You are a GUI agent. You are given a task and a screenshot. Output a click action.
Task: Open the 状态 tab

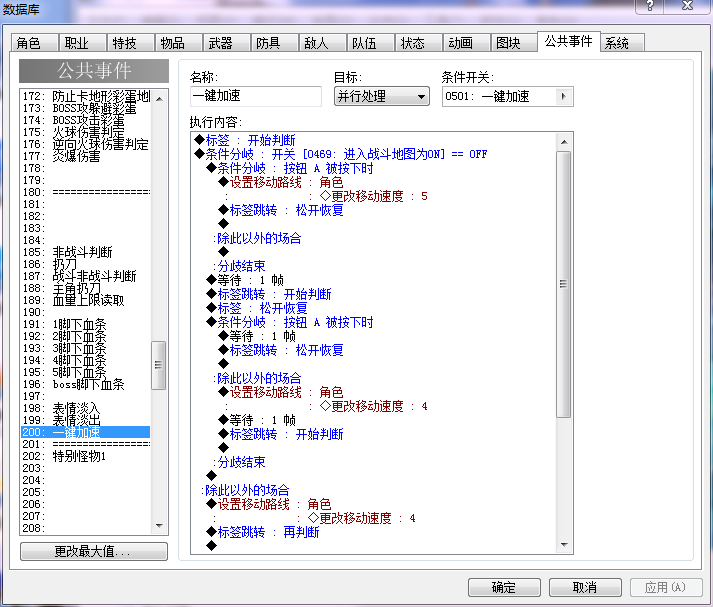419,43
